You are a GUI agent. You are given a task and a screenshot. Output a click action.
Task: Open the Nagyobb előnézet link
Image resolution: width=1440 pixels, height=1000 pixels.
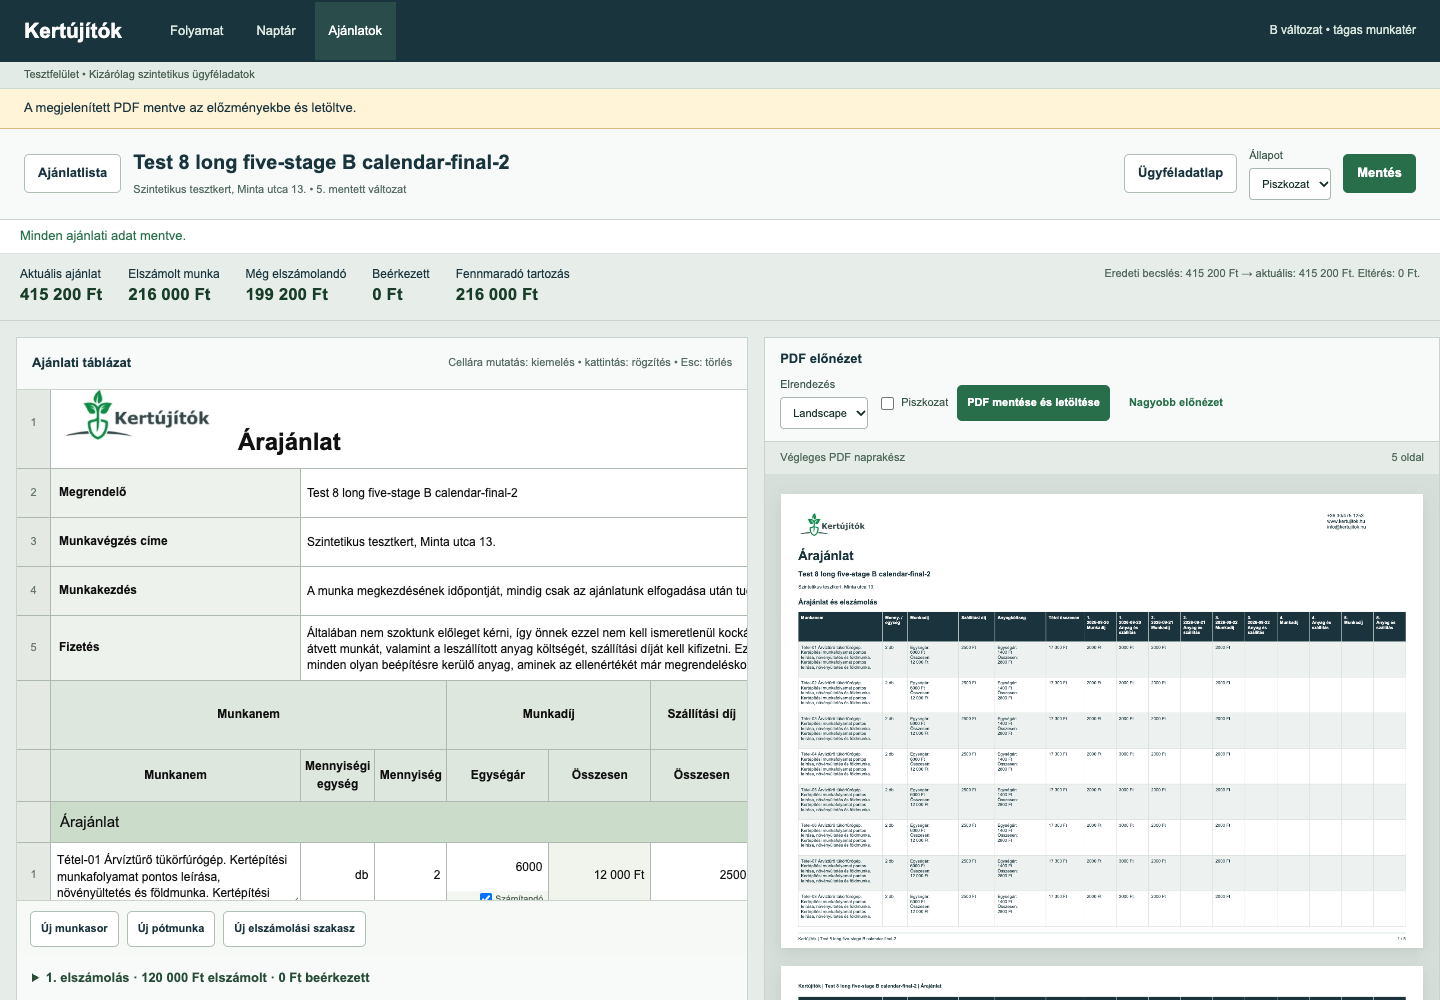coord(1176,403)
